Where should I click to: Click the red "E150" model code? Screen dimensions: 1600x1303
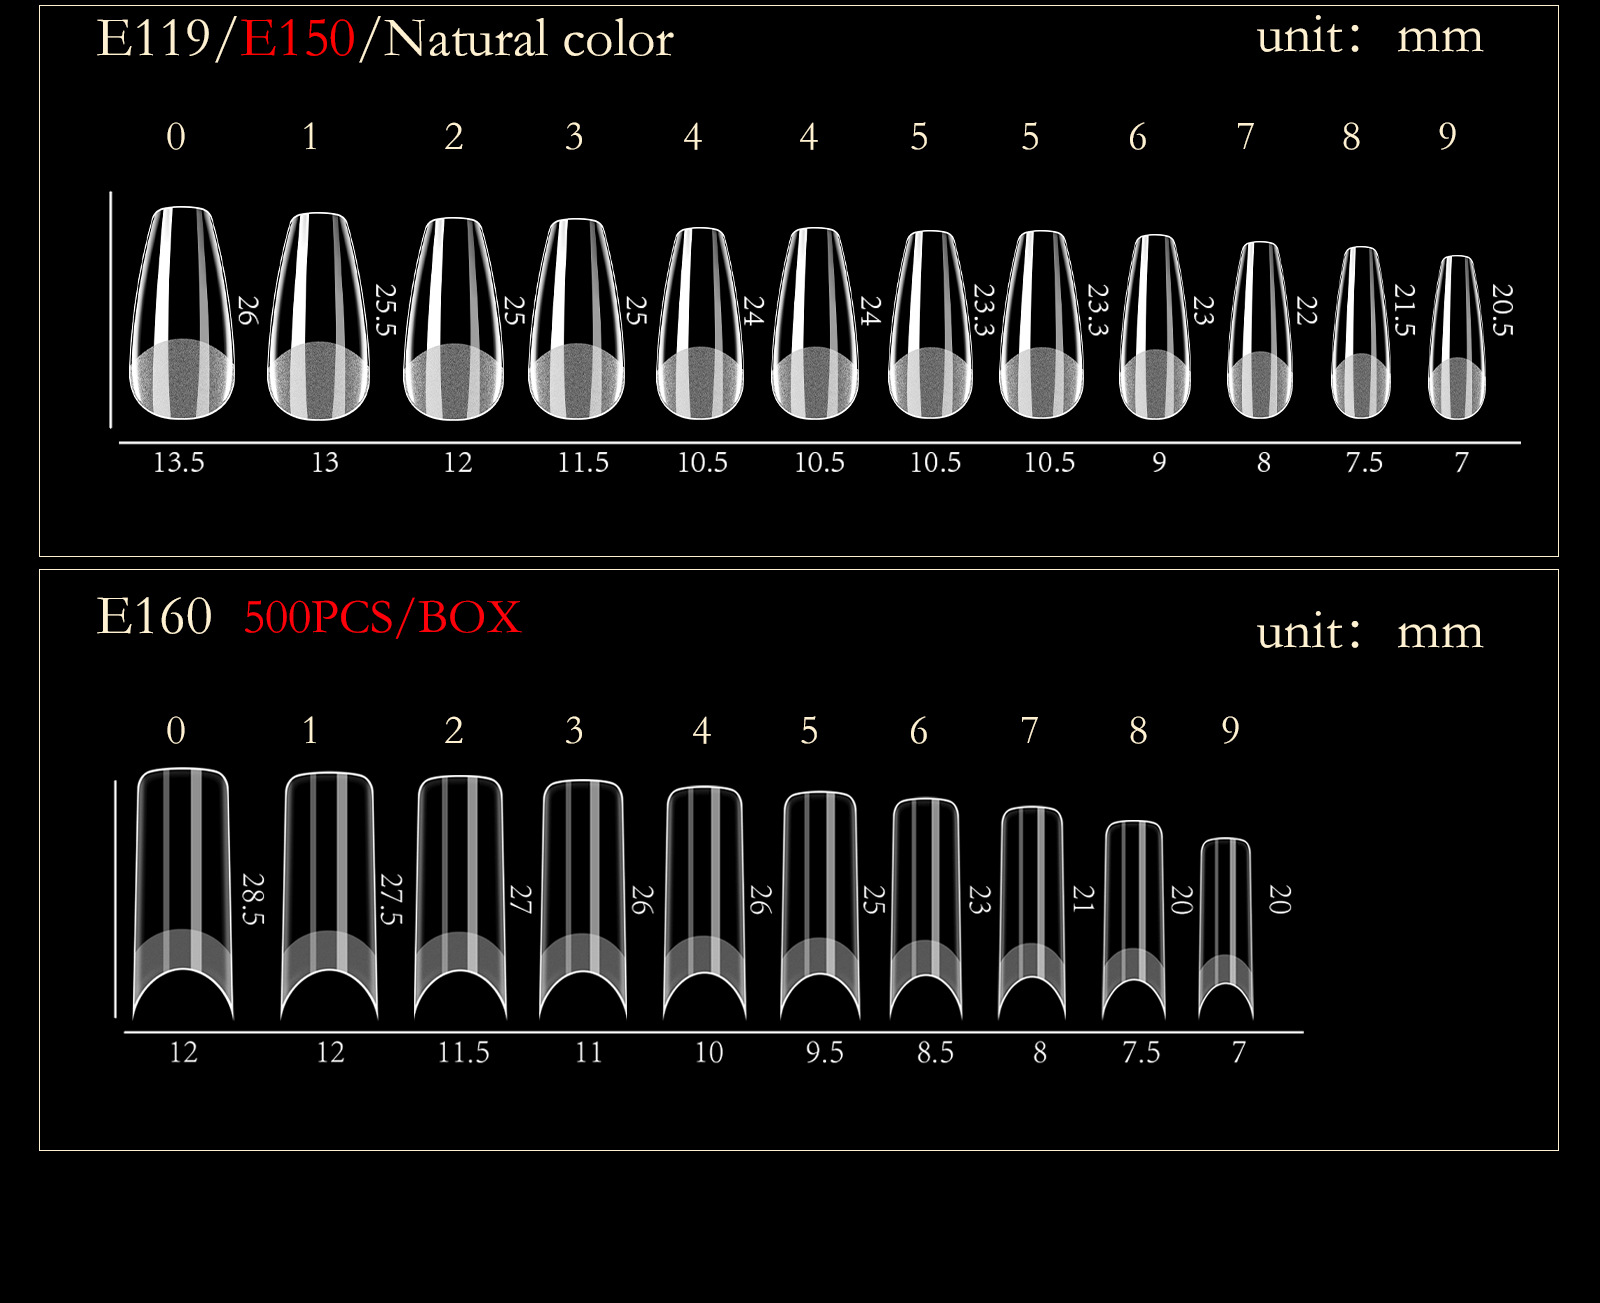tap(298, 39)
